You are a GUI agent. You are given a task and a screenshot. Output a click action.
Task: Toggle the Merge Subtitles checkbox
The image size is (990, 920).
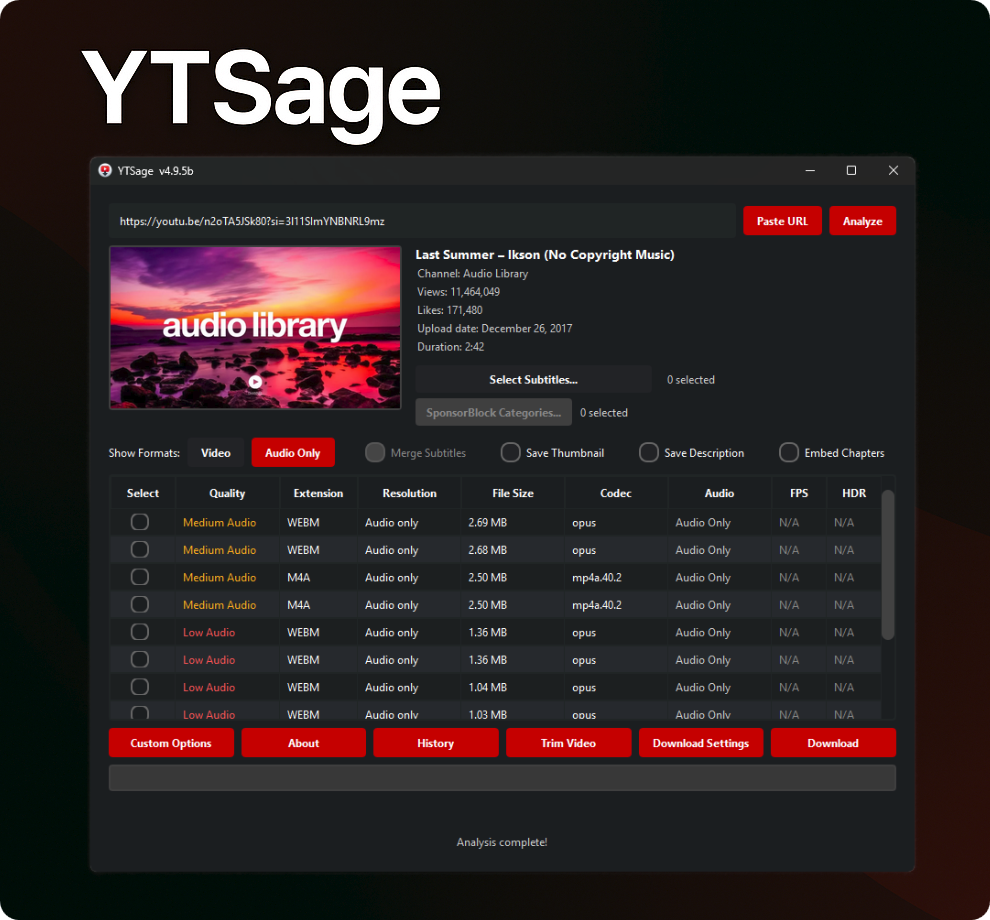[x=375, y=453]
